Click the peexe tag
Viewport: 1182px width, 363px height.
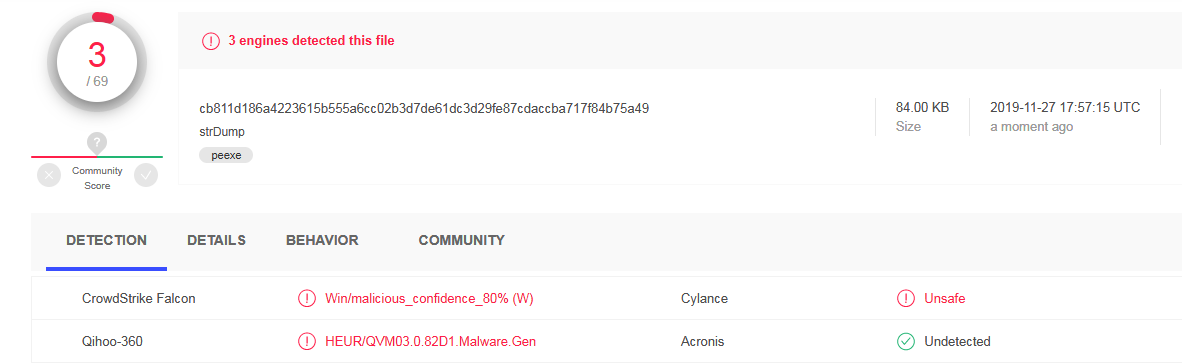coord(226,155)
